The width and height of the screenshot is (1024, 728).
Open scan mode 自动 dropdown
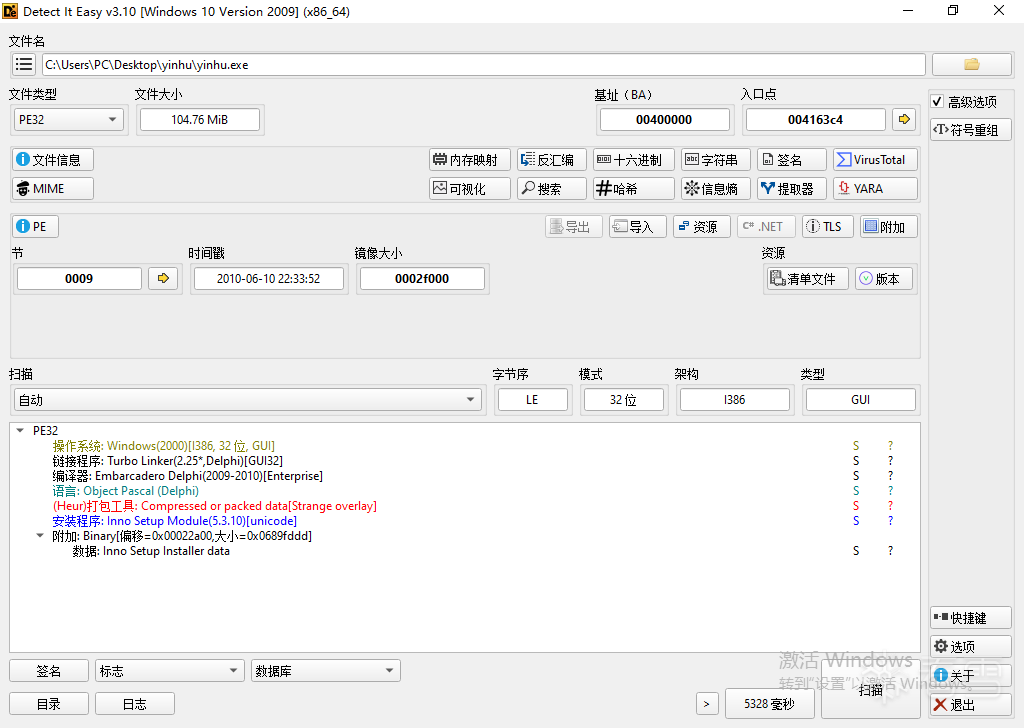pos(248,400)
